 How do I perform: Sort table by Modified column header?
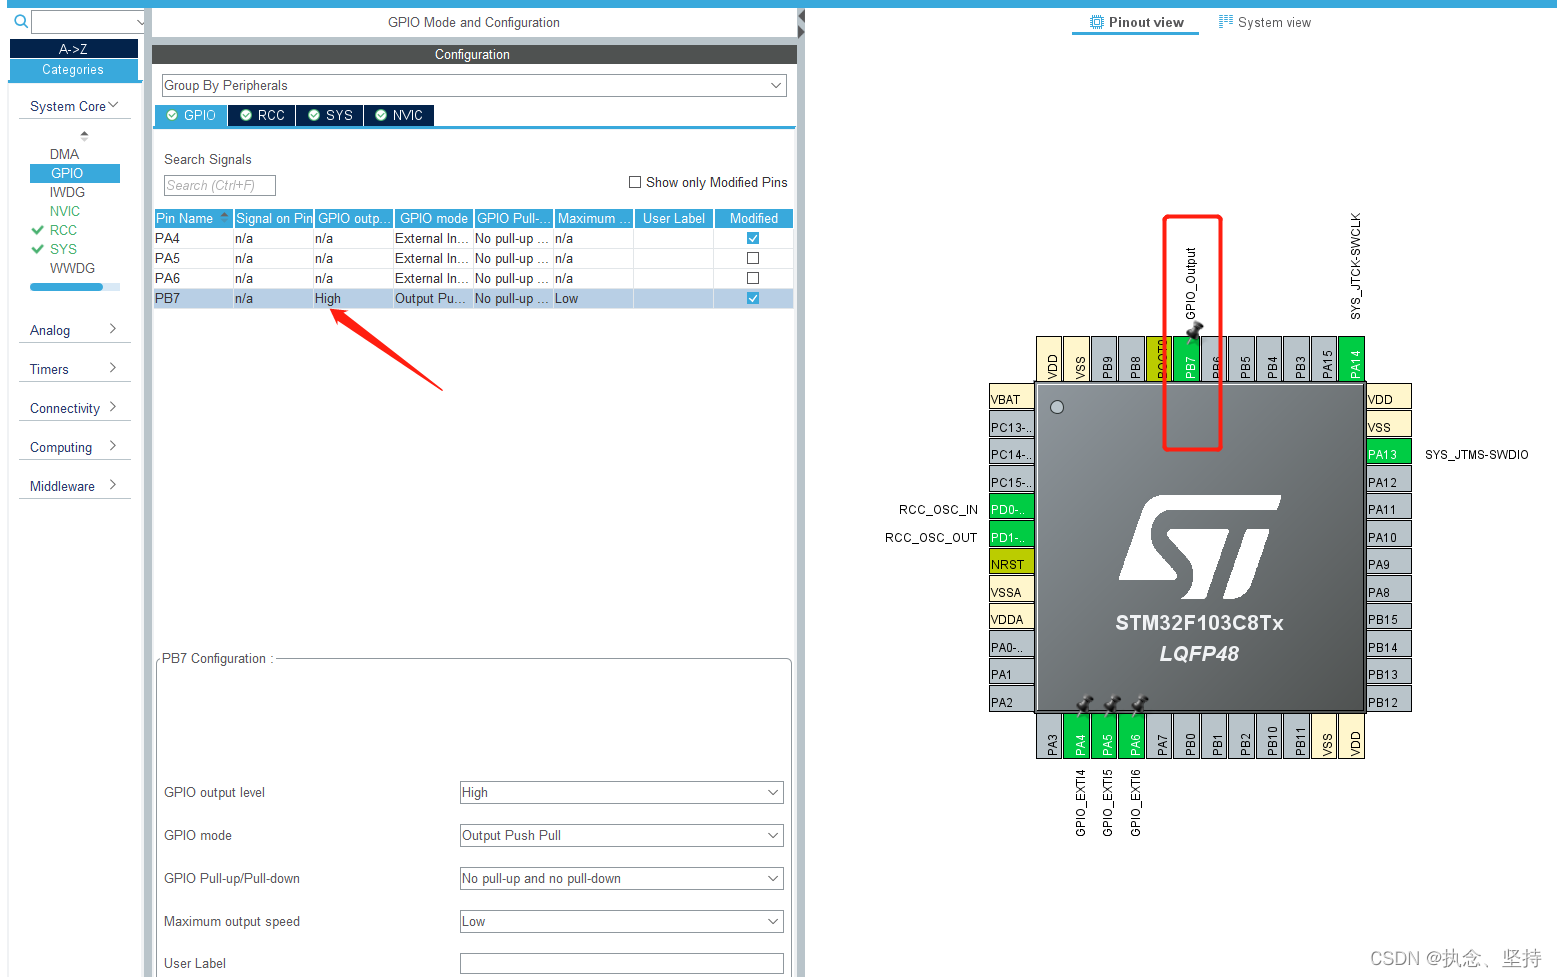tap(753, 218)
